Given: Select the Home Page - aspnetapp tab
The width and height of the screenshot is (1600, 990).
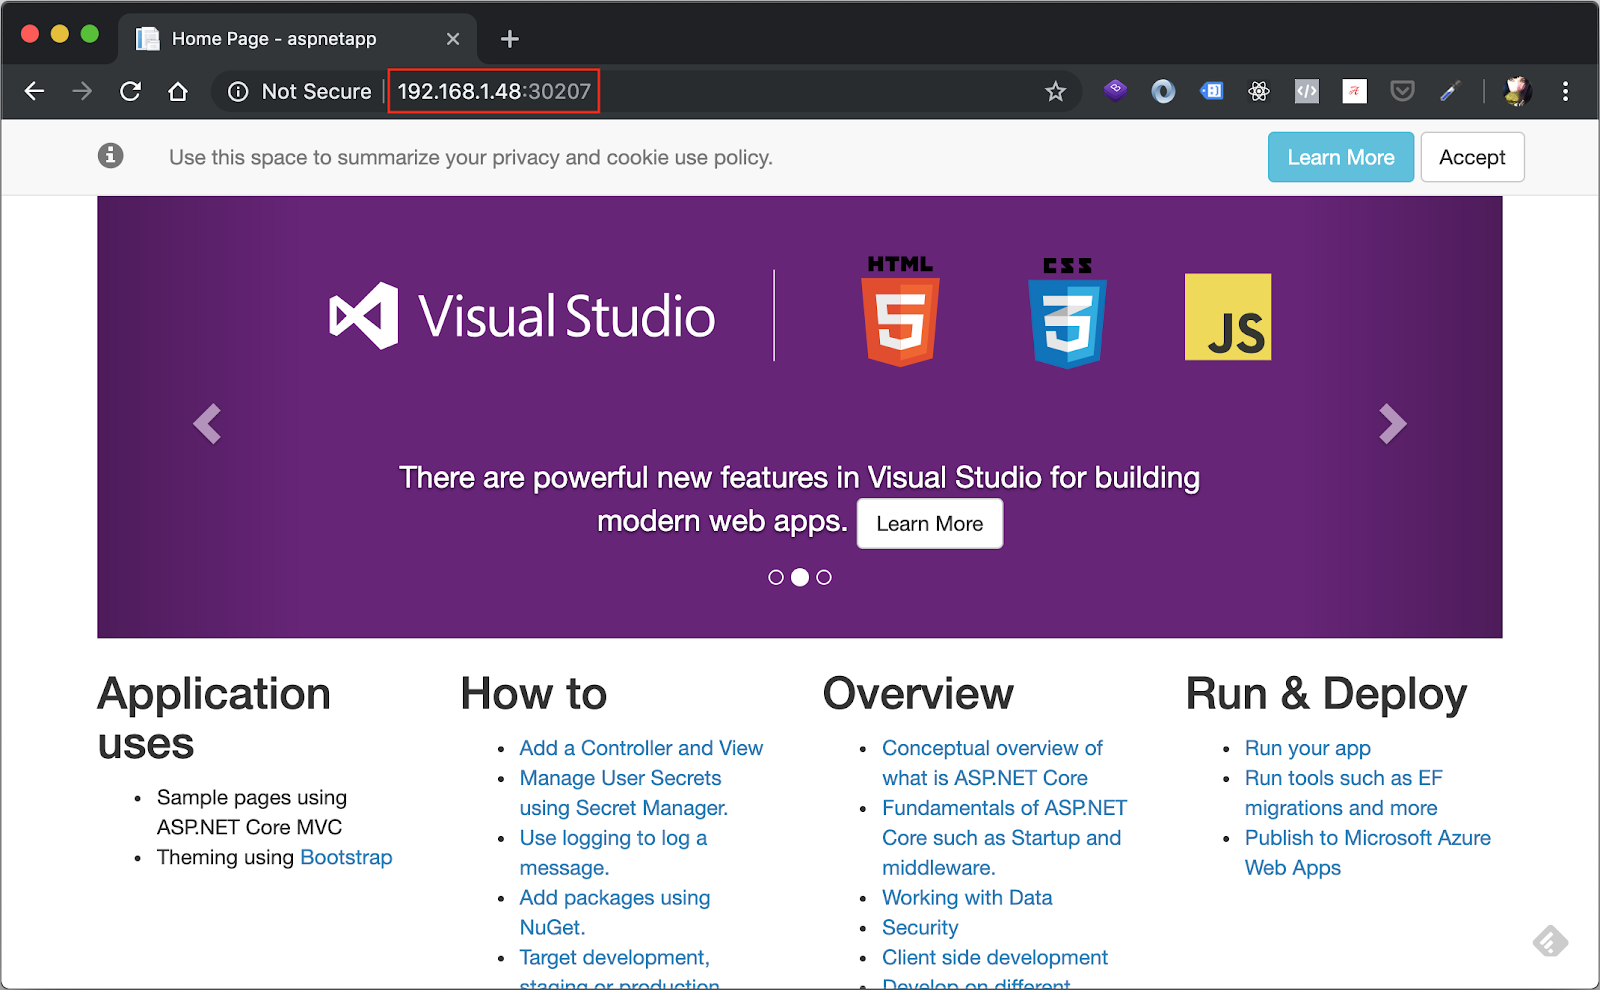Looking at the screenshot, I should 298,39.
